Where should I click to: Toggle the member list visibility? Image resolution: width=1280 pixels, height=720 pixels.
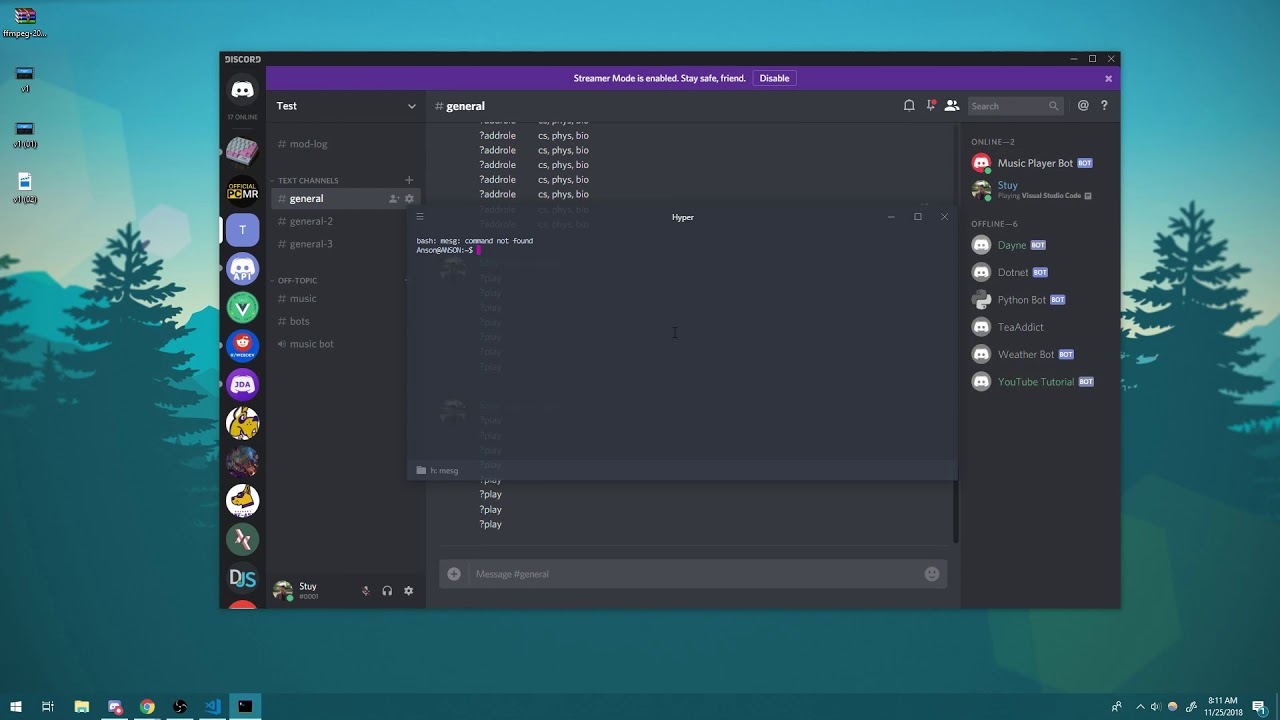(x=952, y=106)
